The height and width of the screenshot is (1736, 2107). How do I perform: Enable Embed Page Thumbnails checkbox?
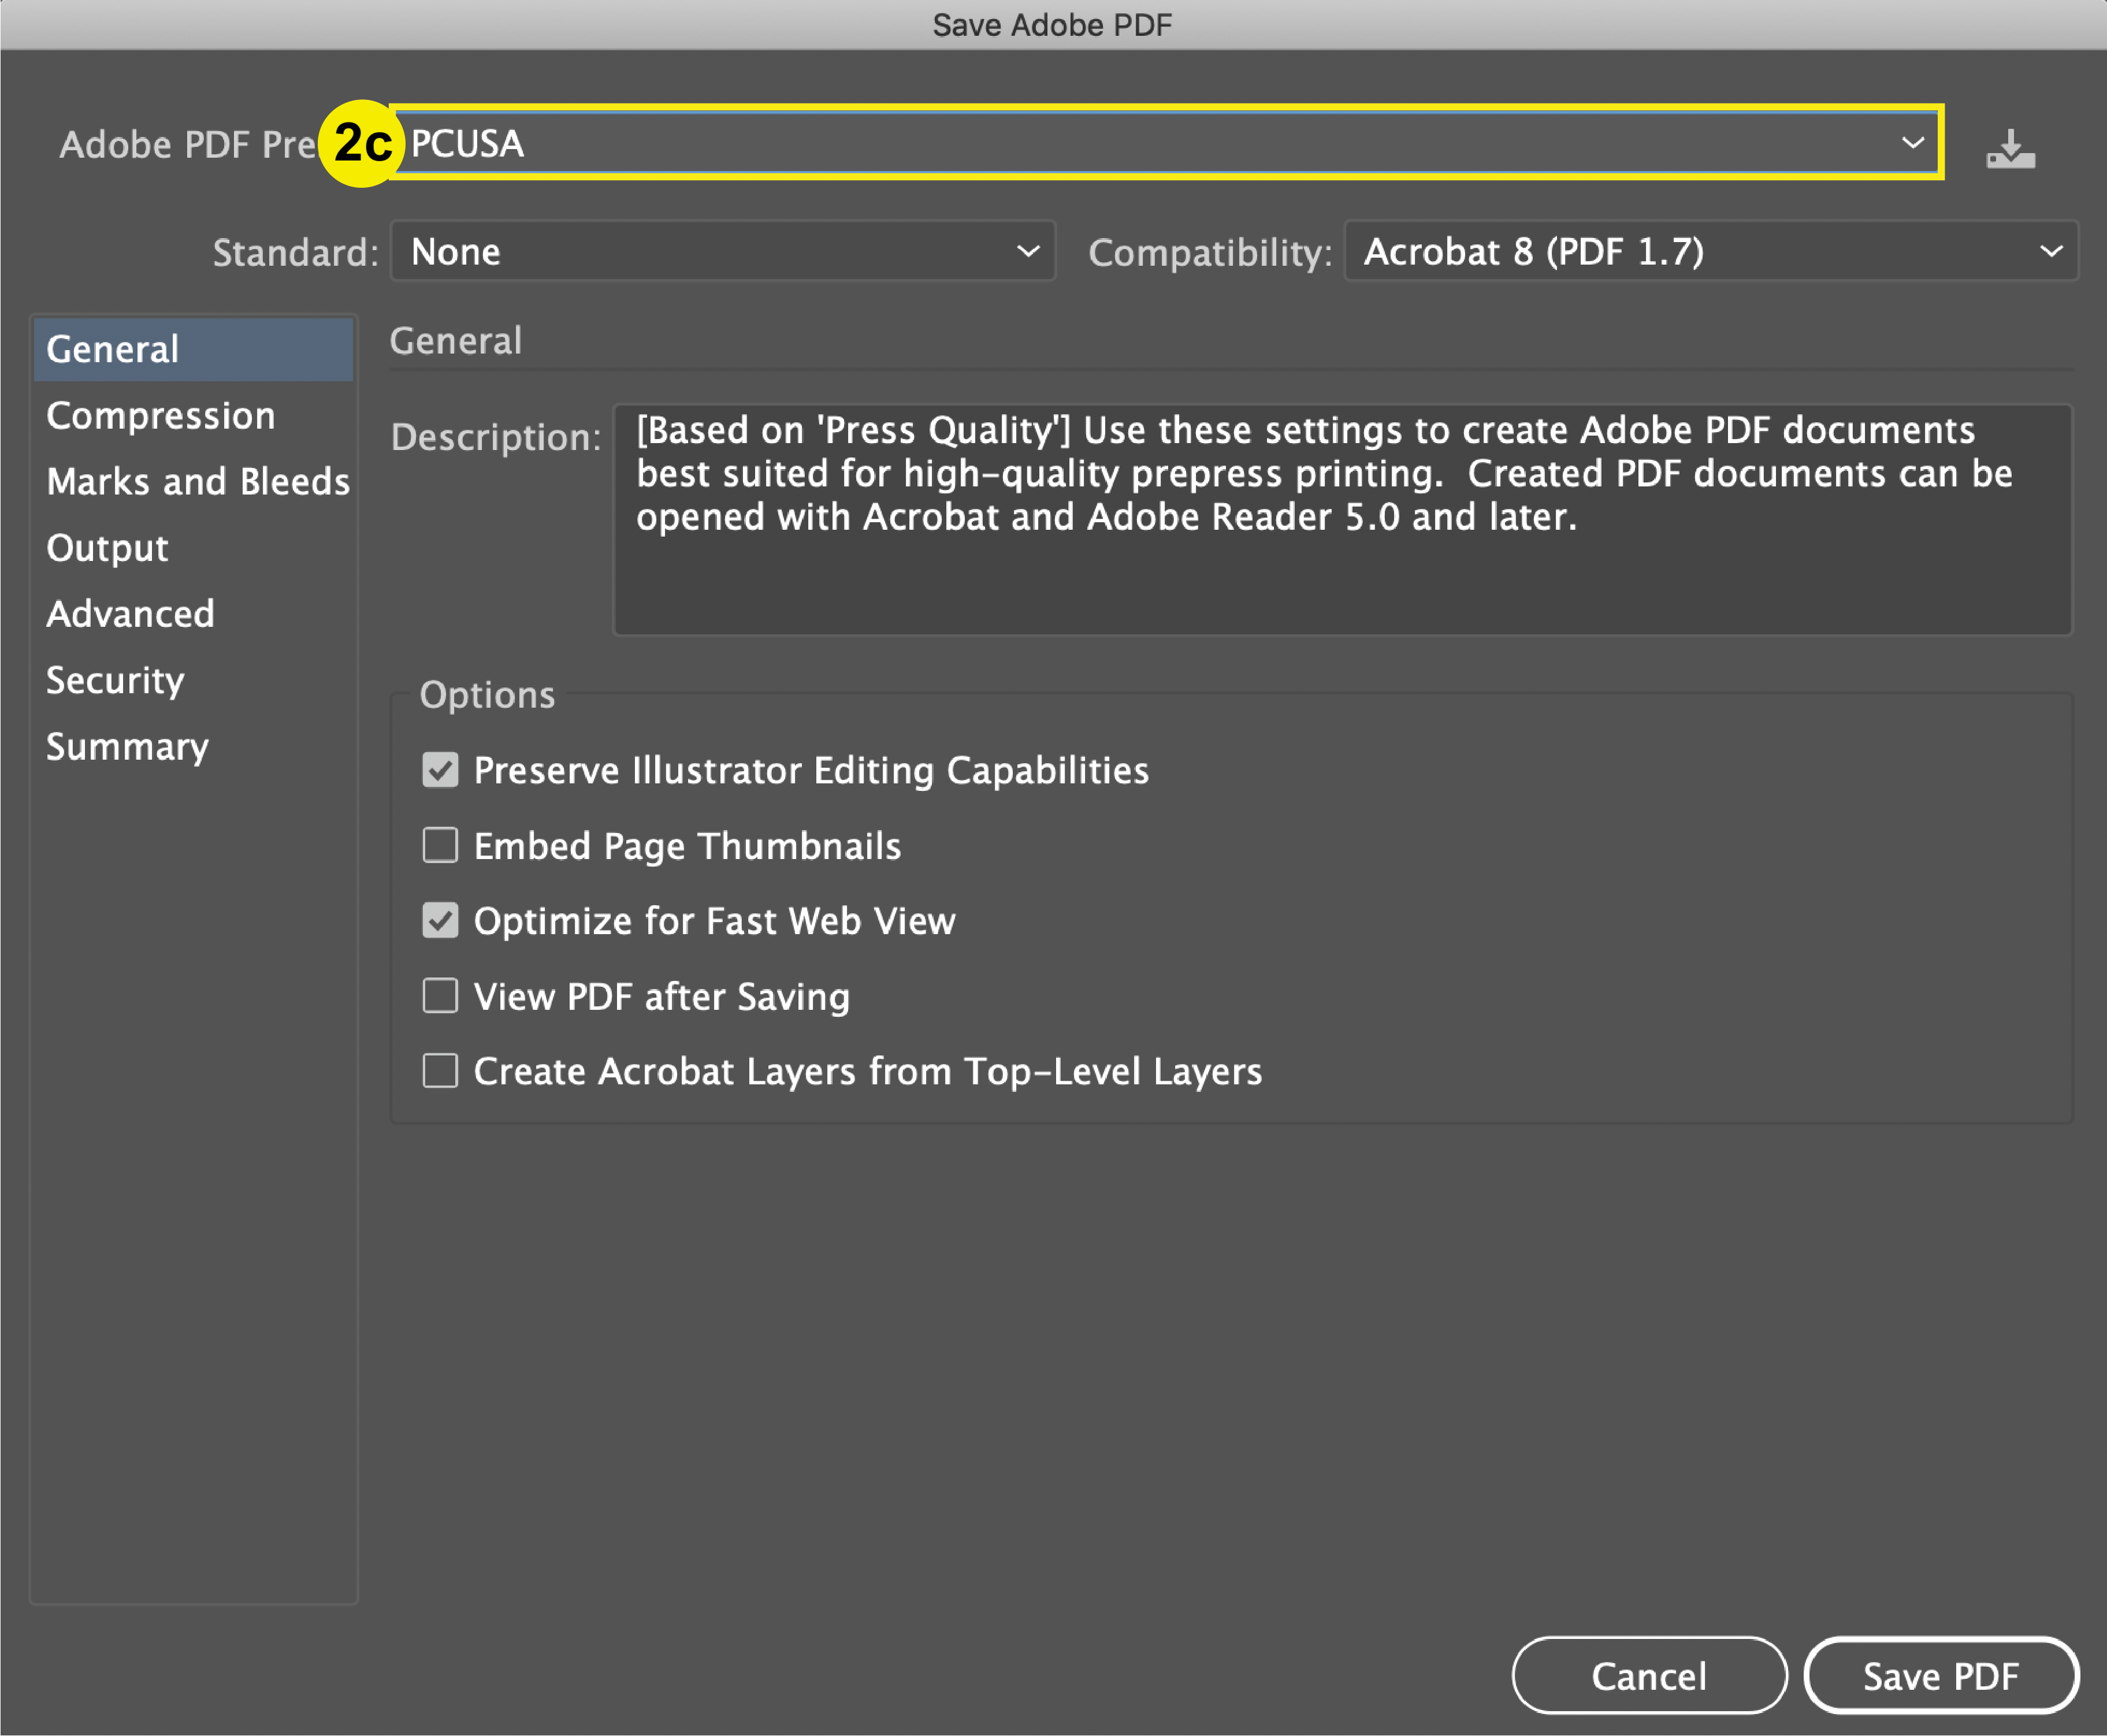(440, 845)
